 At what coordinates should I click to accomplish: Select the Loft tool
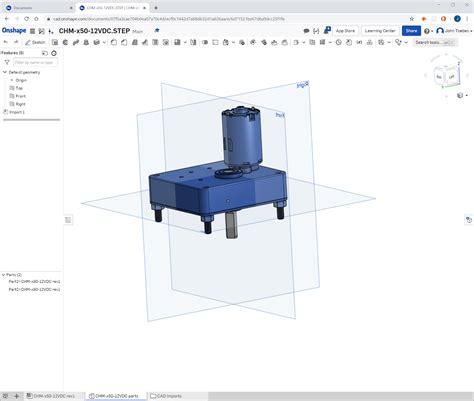pyautogui.click(x=86, y=42)
